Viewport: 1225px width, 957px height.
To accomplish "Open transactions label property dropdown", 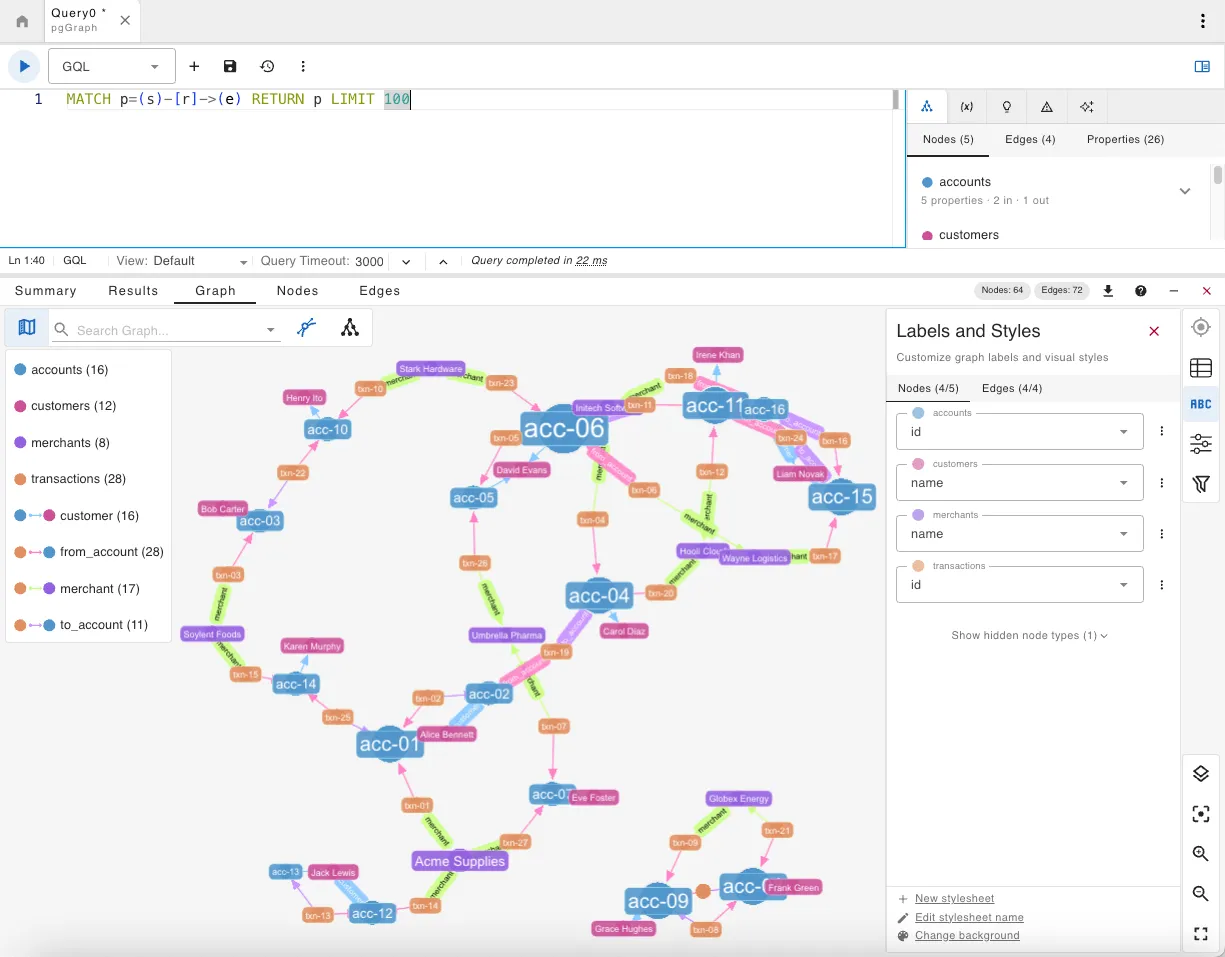I will pyautogui.click(x=1020, y=585).
